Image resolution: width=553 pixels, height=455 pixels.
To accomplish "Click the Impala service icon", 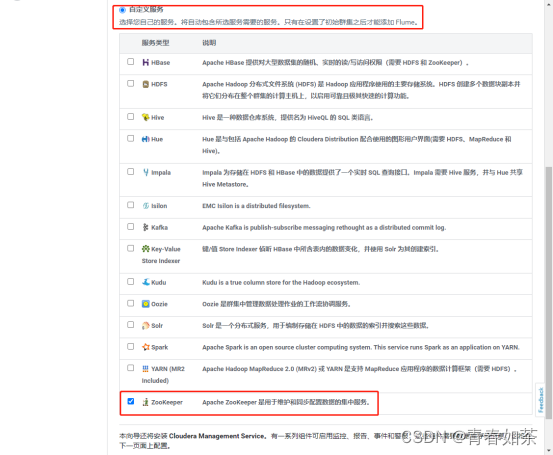I will [x=146, y=172].
